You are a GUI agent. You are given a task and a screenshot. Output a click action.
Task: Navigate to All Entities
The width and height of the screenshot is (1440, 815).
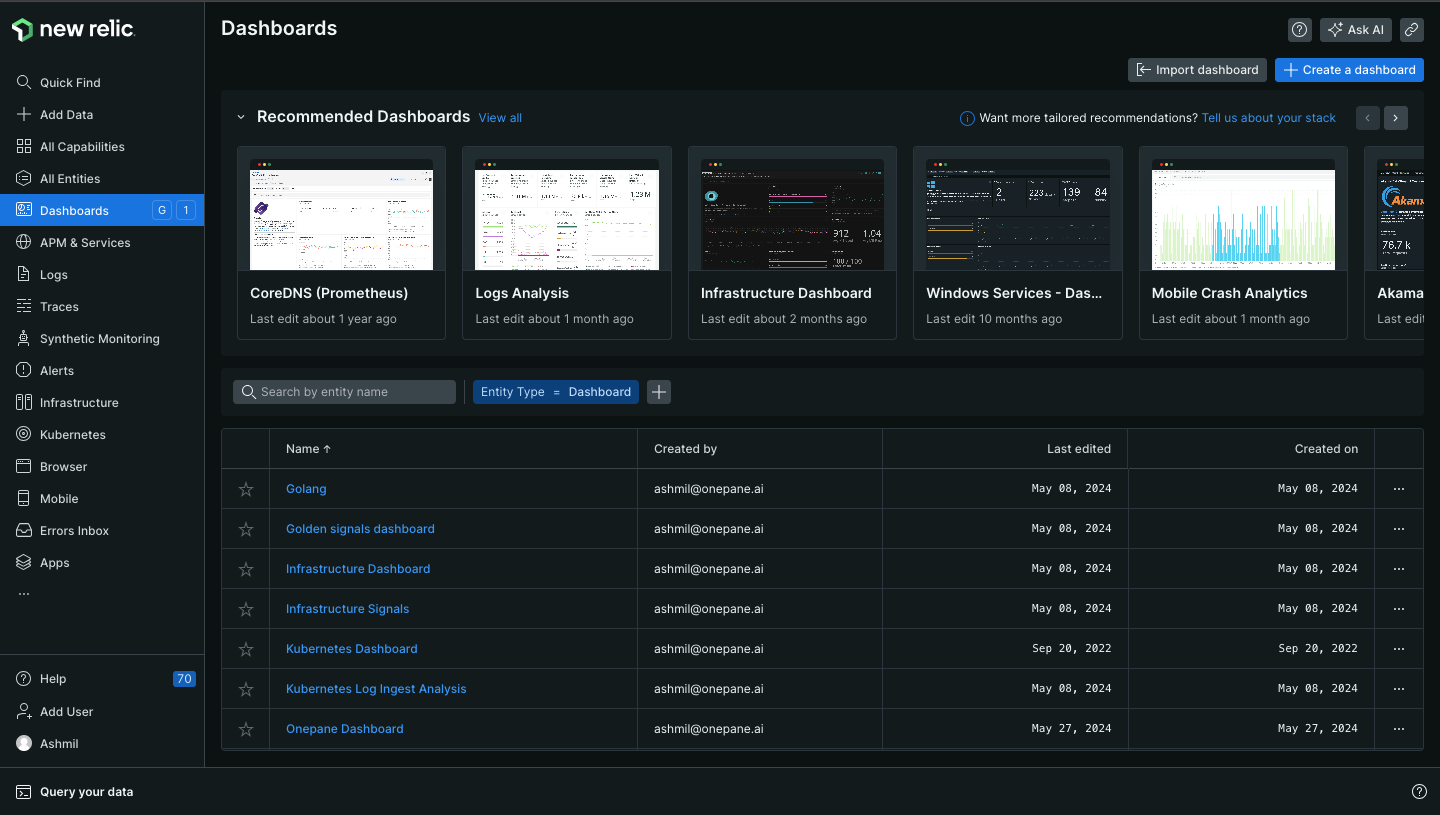coord(102,179)
